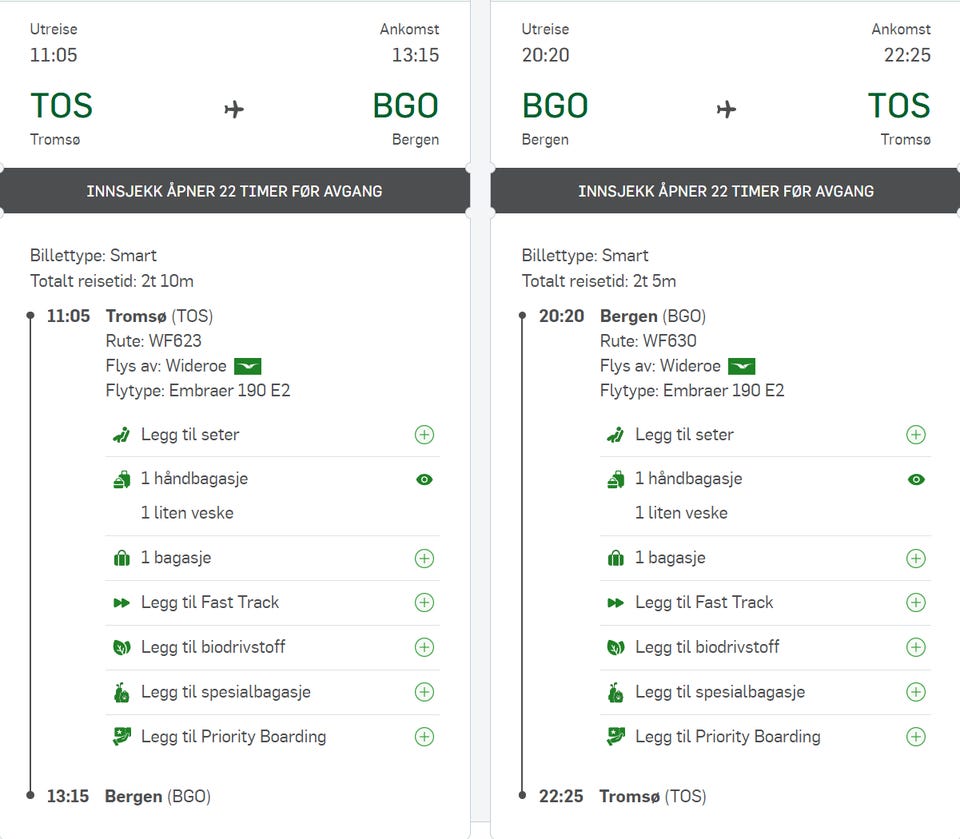The width and height of the screenshot is (960, 839).
Task: Add checked baggage plus on WF630
Action: point(915,558)
